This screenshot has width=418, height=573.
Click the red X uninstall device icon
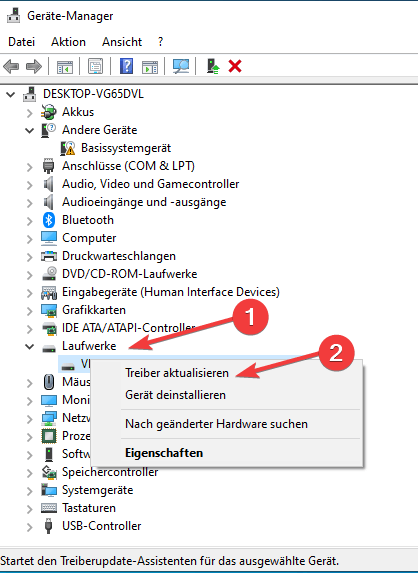click(x=235, y=67)
